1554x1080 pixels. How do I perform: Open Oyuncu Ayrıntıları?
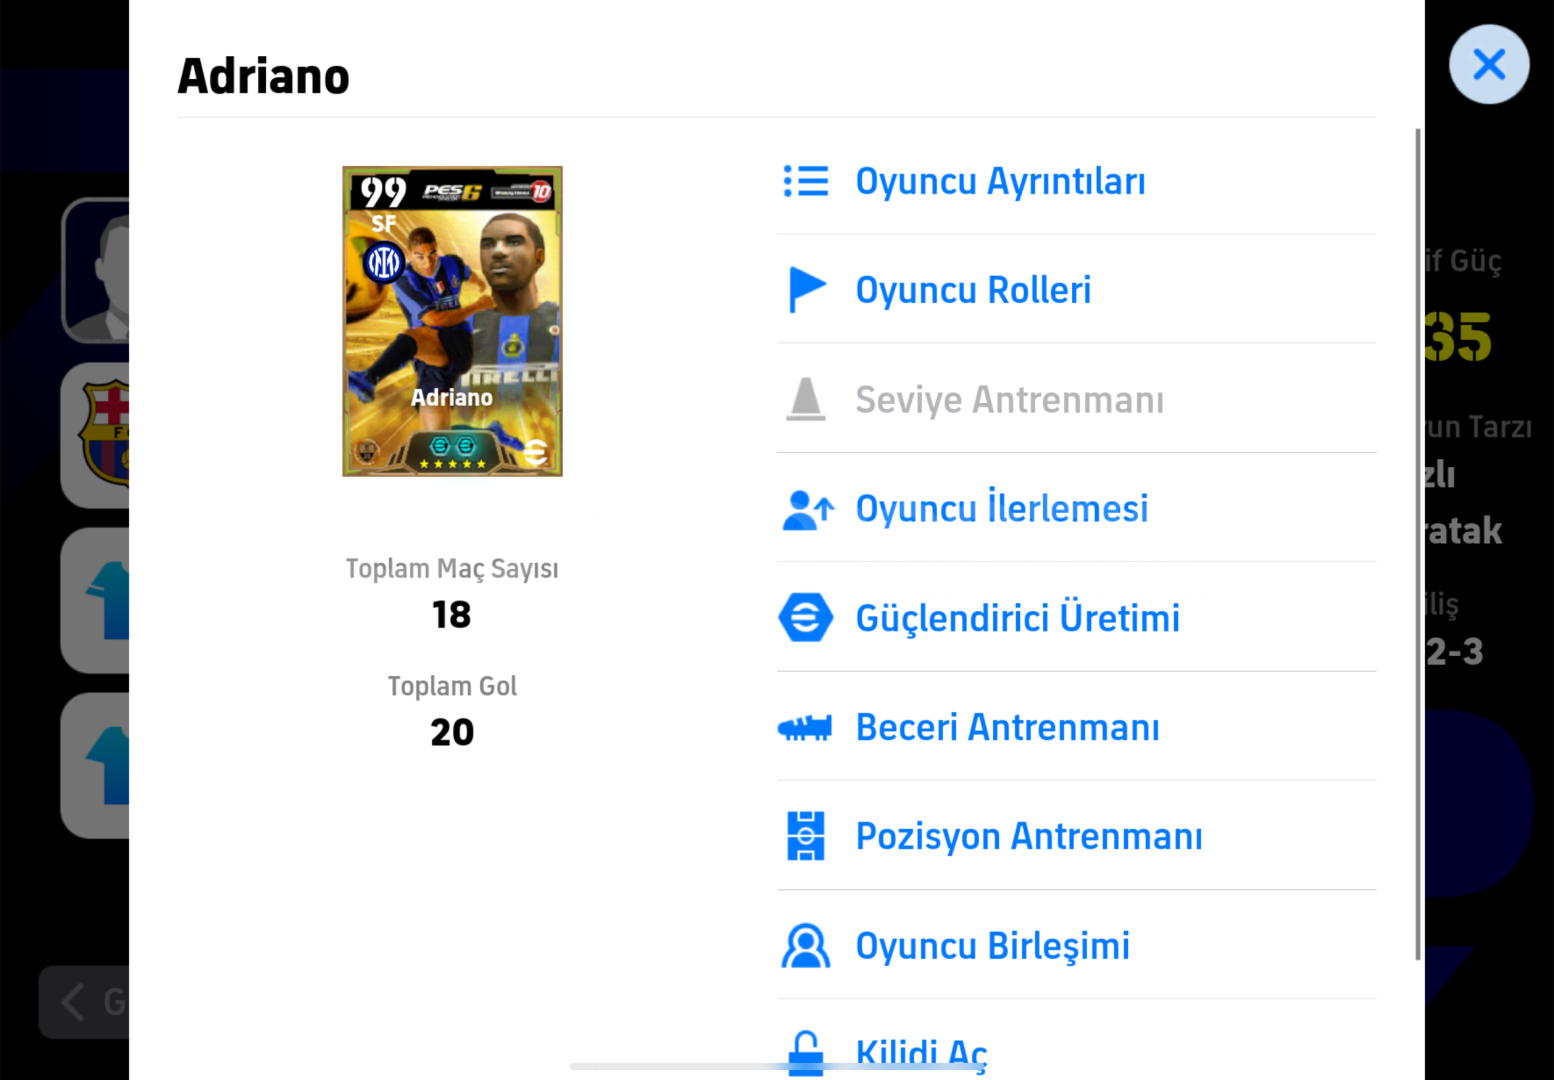coord(1076,181)
